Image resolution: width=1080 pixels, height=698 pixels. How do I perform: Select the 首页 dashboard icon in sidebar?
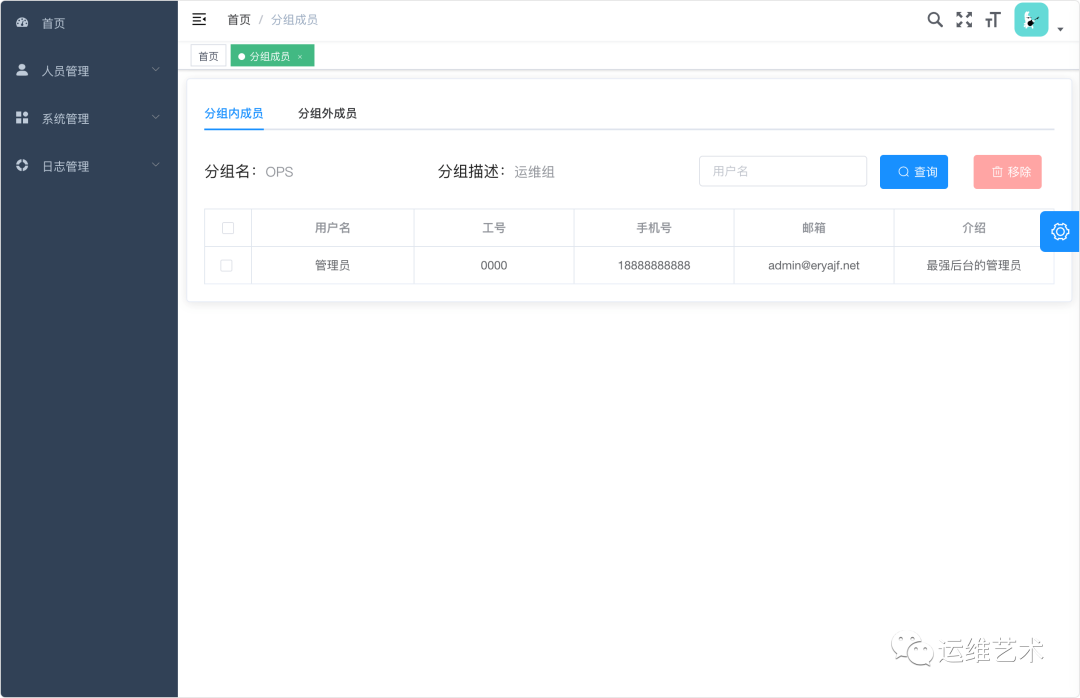22,23
